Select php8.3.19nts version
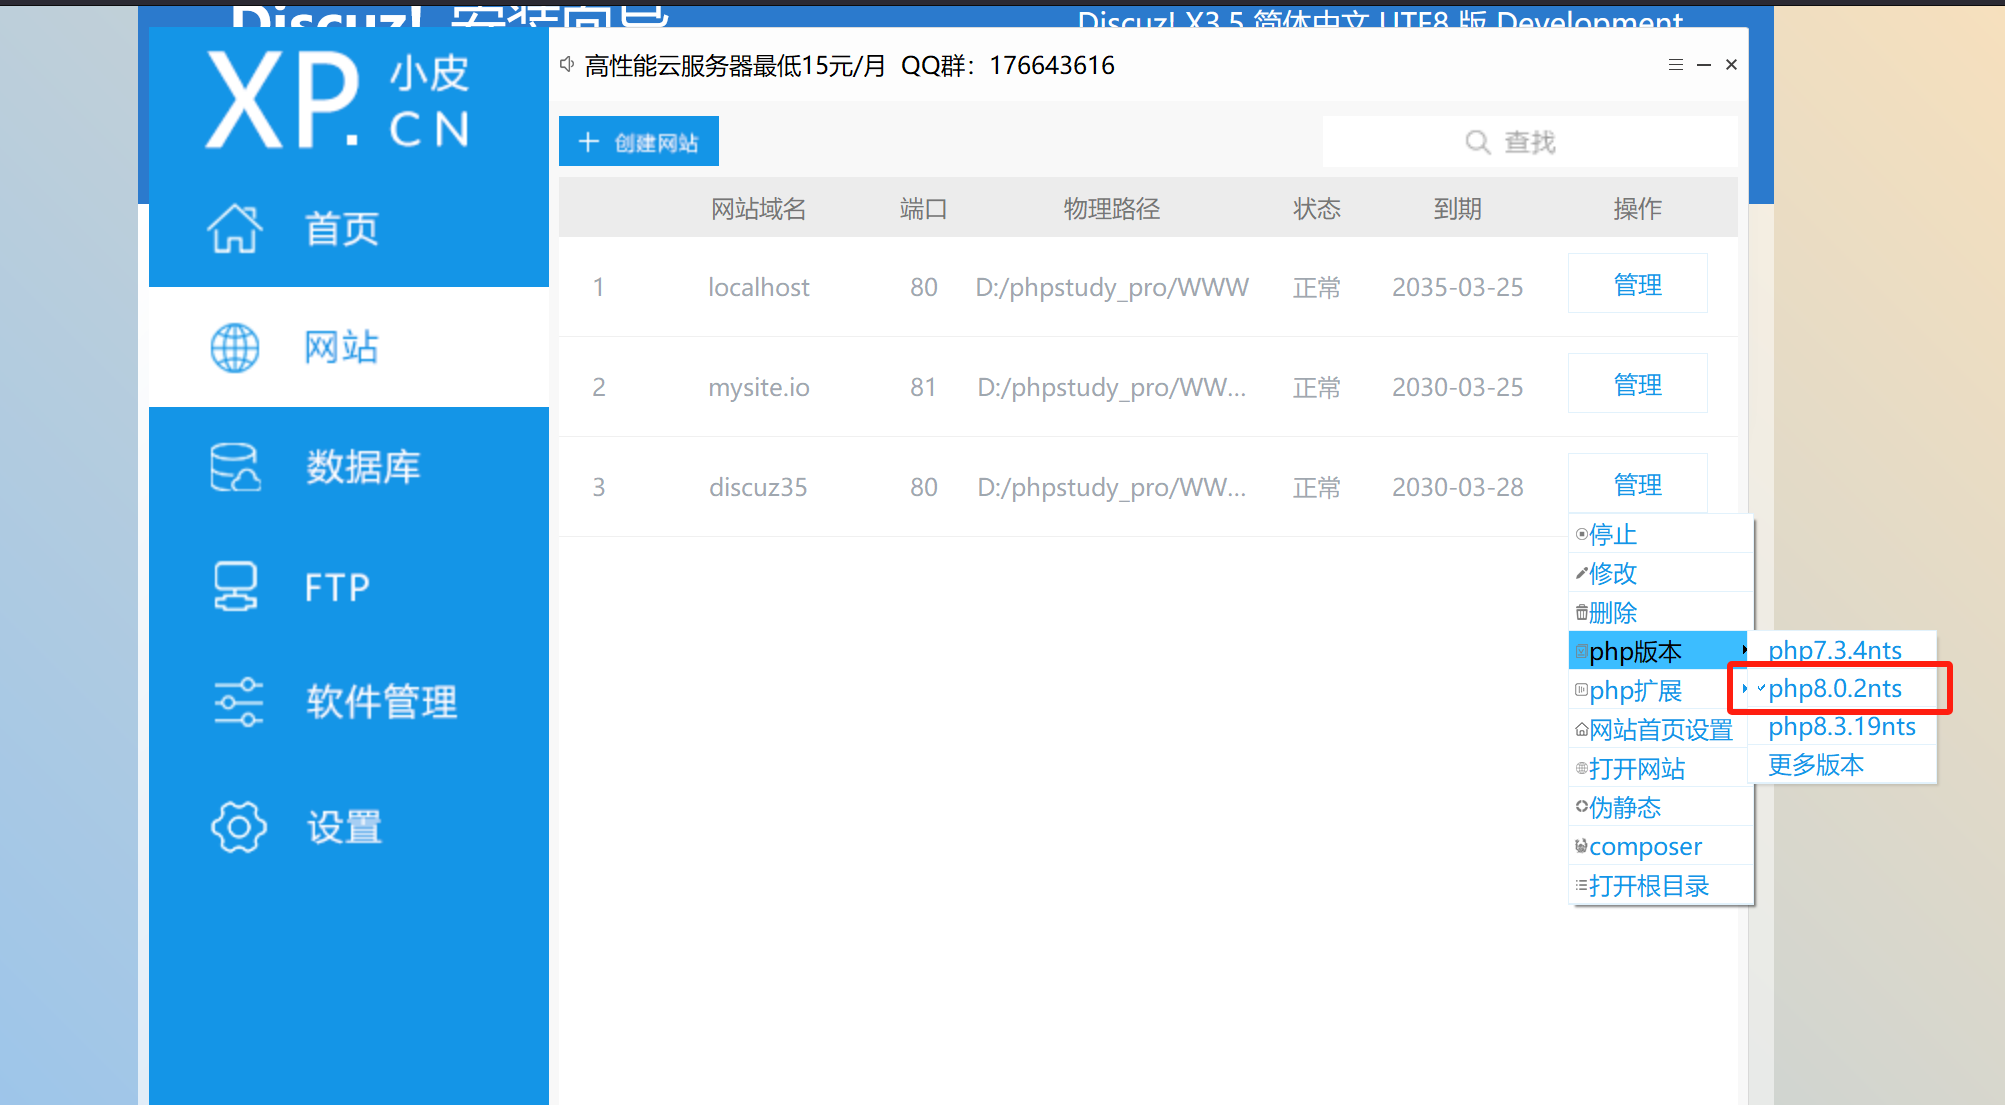 tap(1842, 727)
